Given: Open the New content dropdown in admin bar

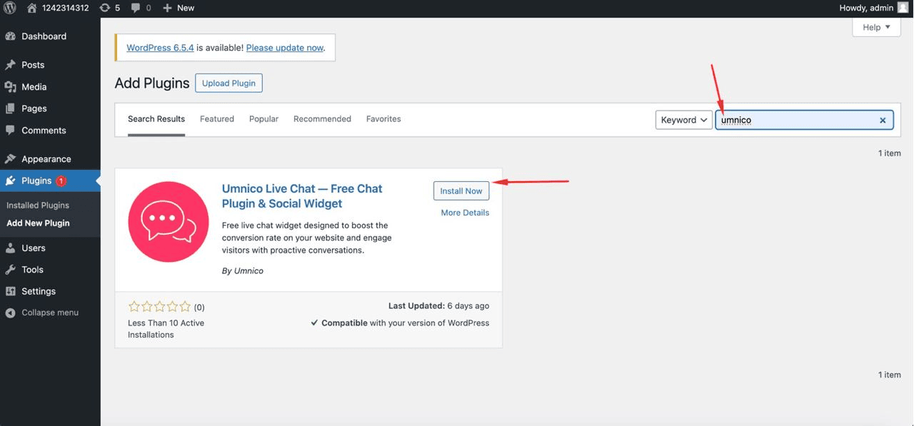Looking at the screenshot, I should tap(179, 8).
